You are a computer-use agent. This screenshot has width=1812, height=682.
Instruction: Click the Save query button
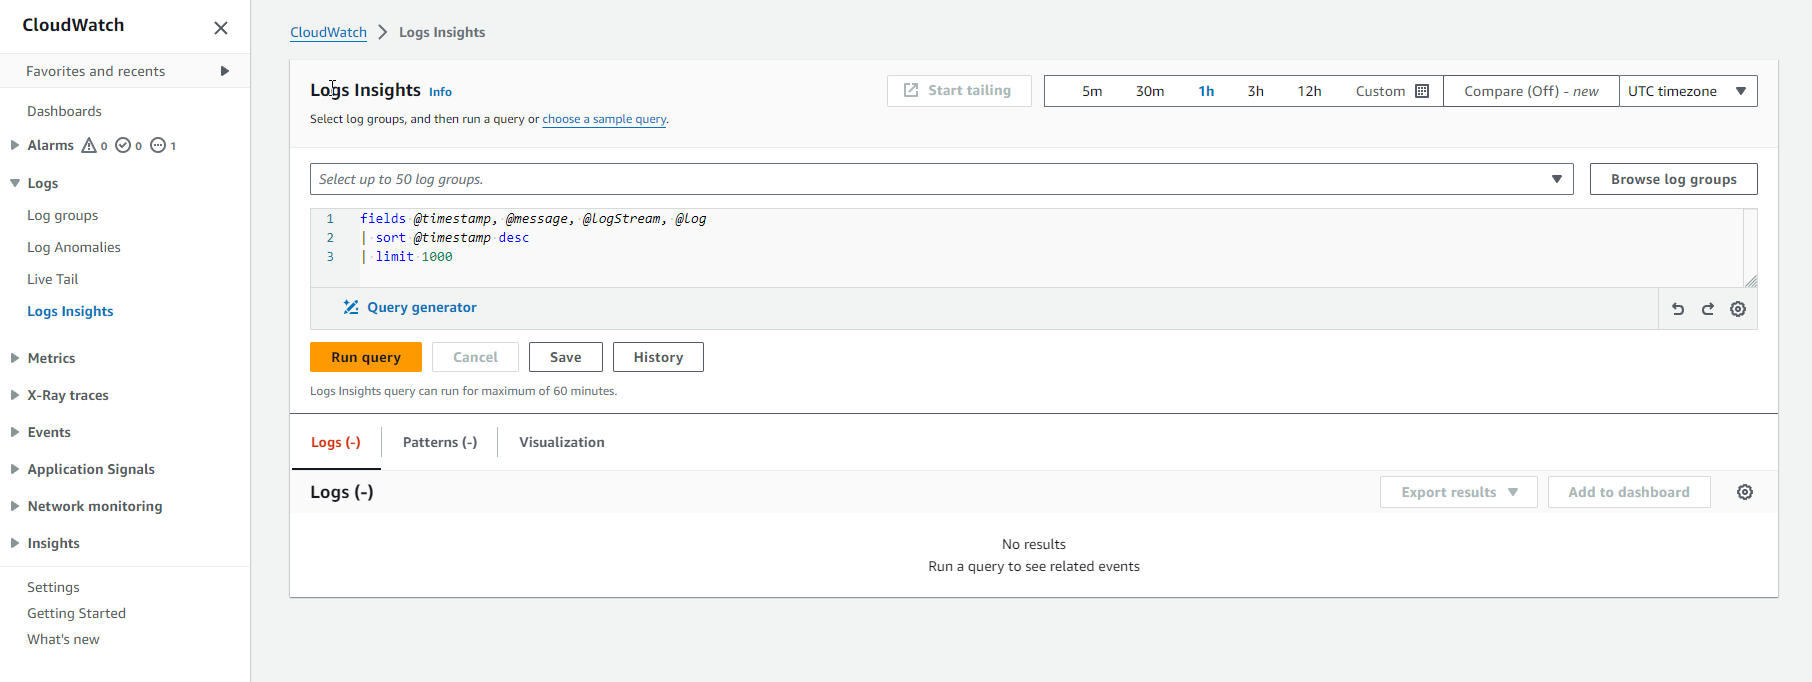[x=566, y=357]
